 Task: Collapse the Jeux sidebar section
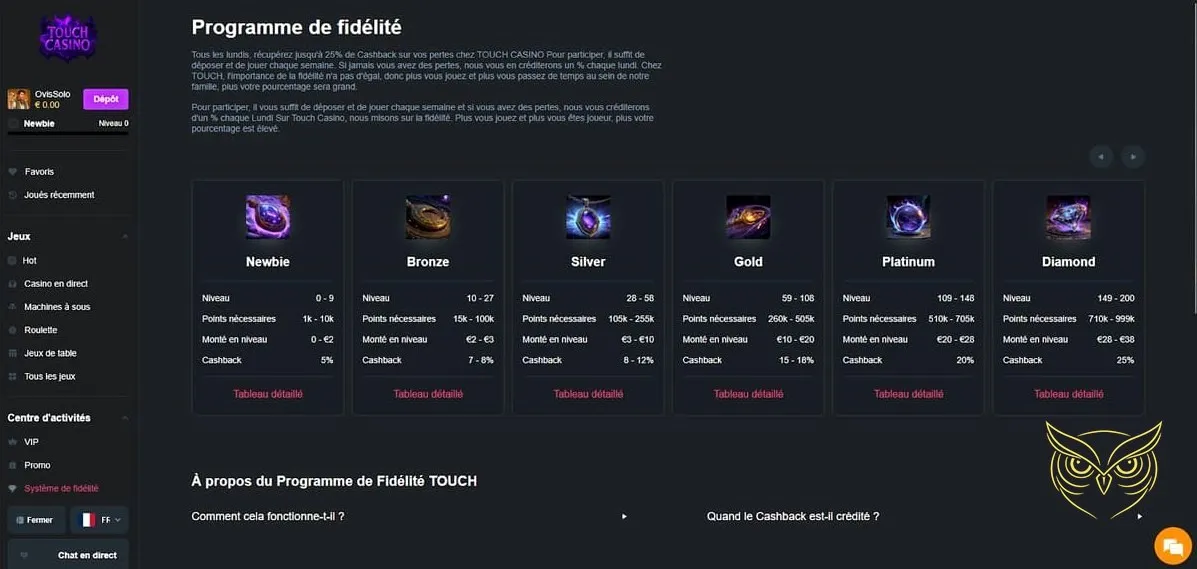tap(124, 237)
